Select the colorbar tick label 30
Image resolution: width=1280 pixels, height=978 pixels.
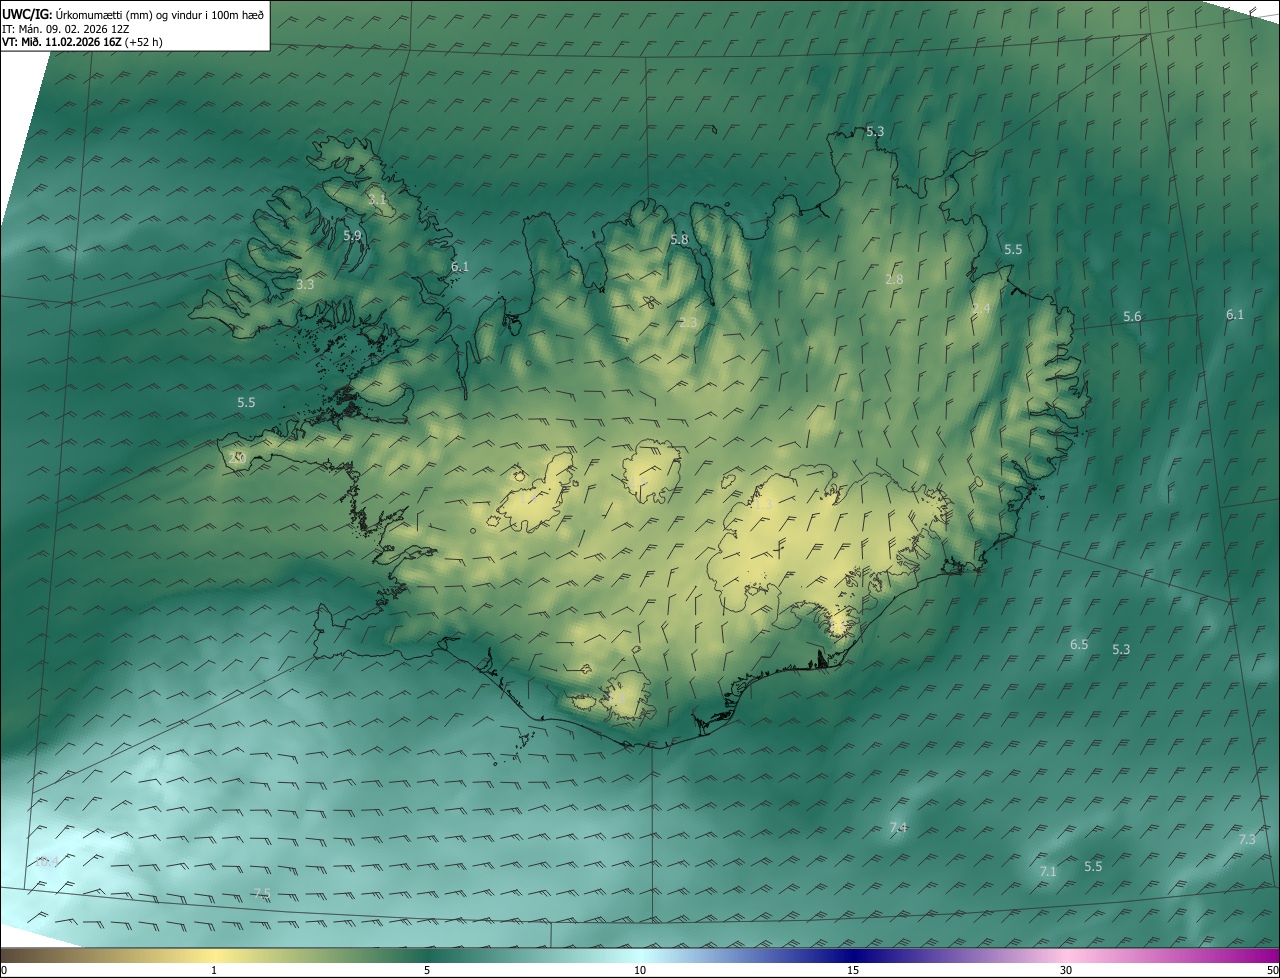coord(1066,970)
